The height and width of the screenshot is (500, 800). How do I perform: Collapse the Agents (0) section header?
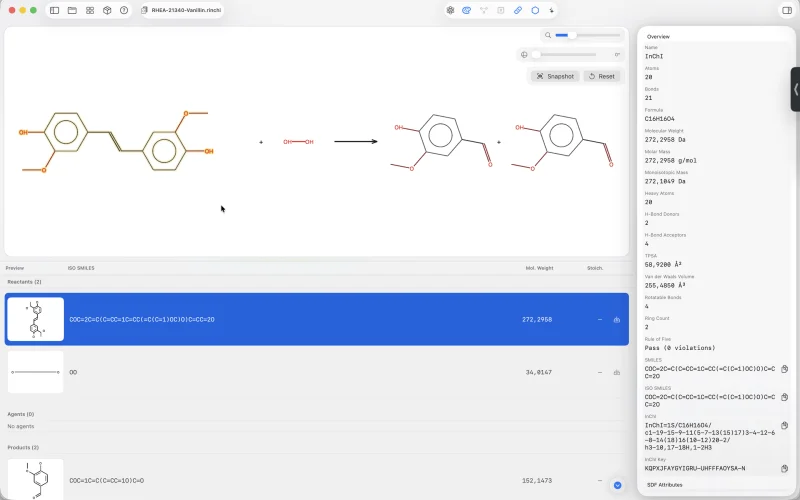click(20, 414)
